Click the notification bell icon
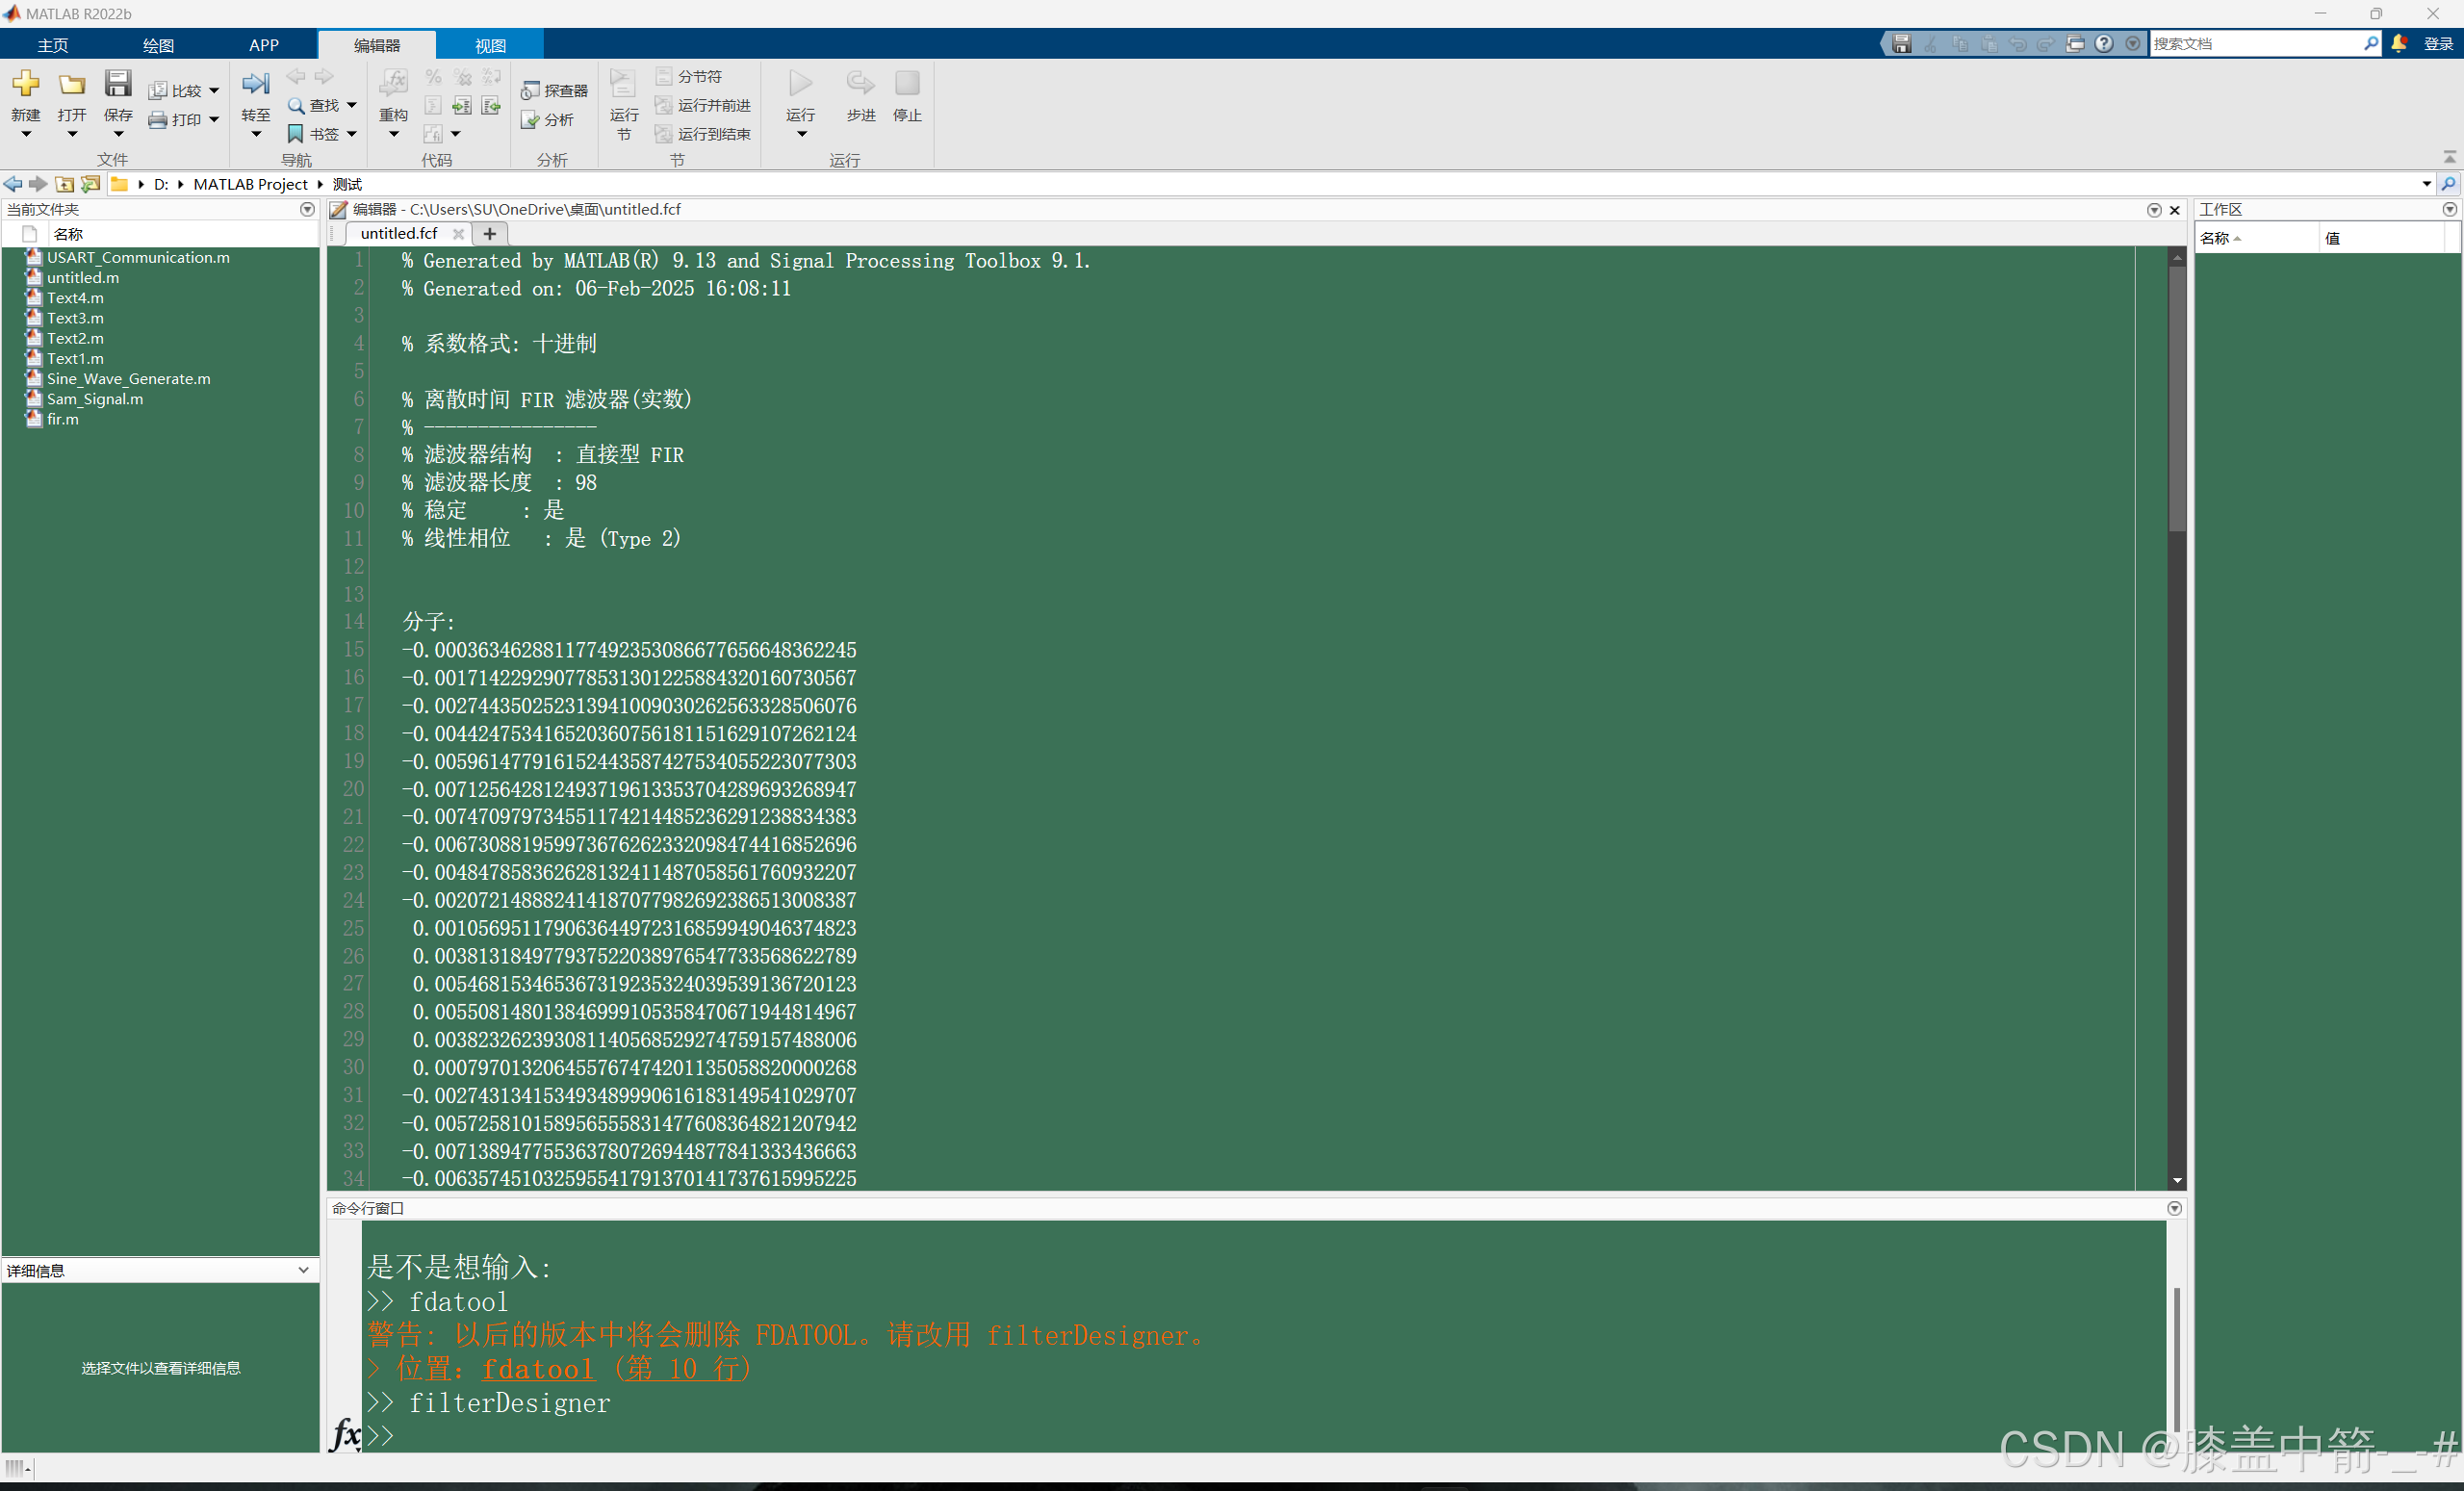The height and width of the screenshot is (1491, 2464). pyautogui.click(x=2399, y=43)
